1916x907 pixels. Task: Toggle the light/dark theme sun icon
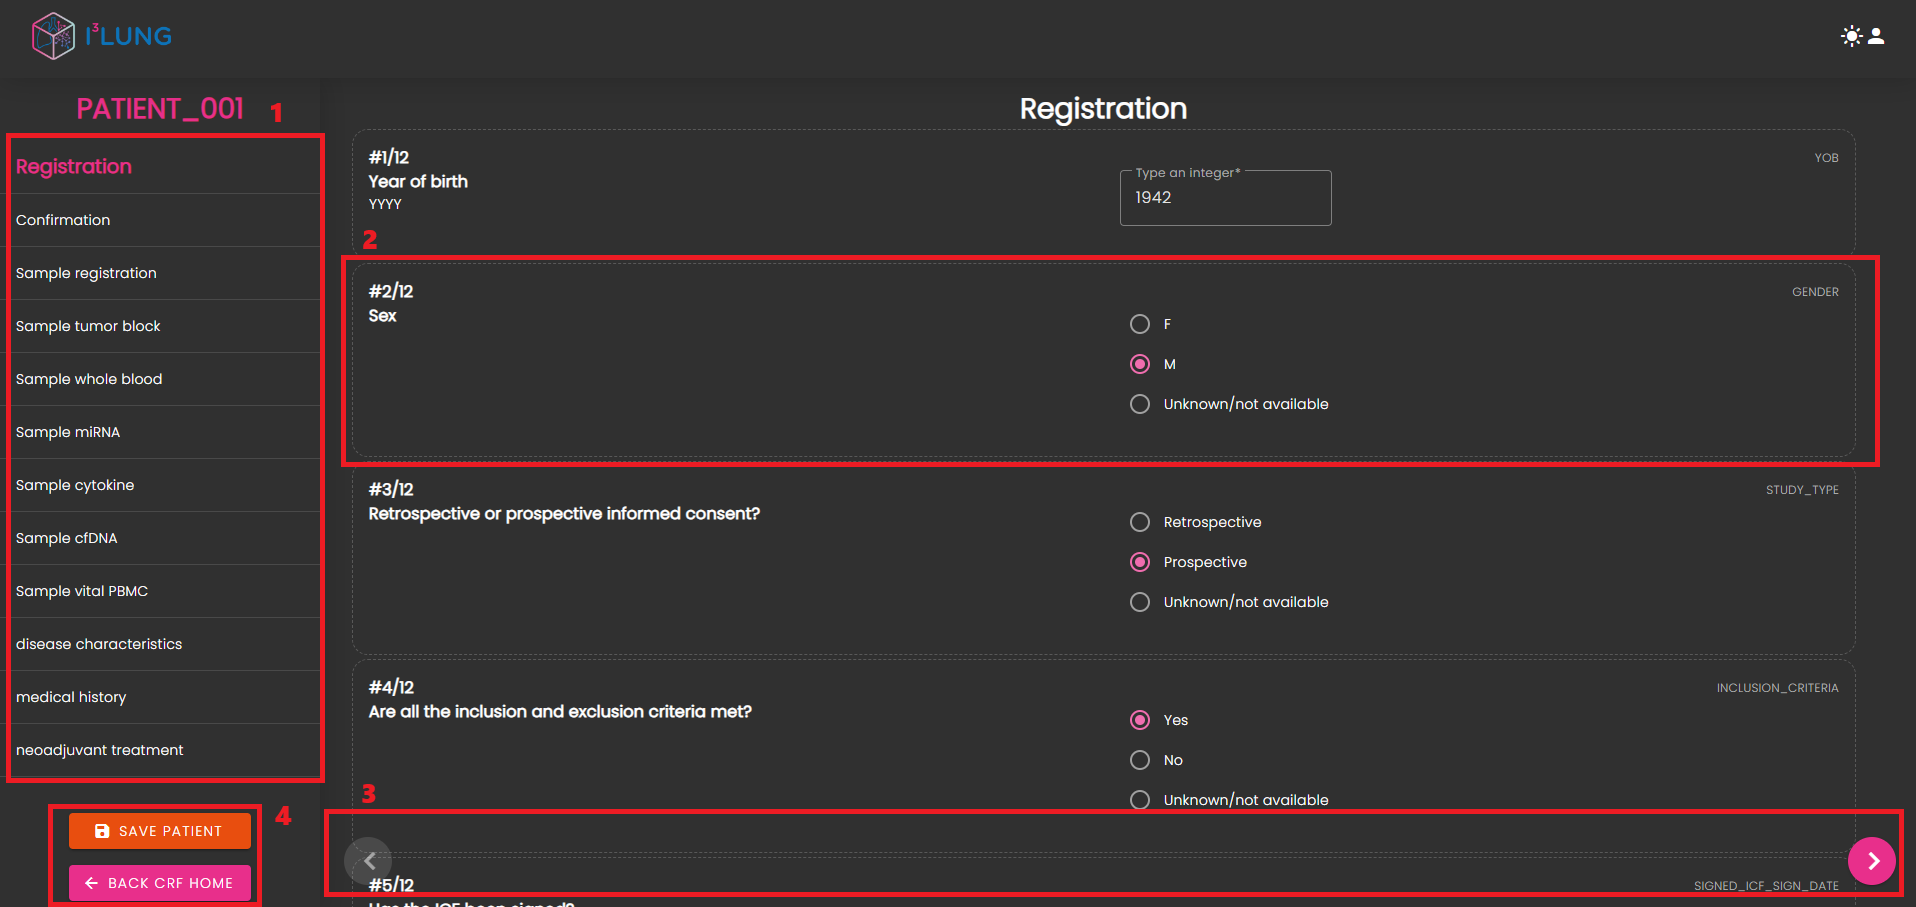[x=1851, y=36]
